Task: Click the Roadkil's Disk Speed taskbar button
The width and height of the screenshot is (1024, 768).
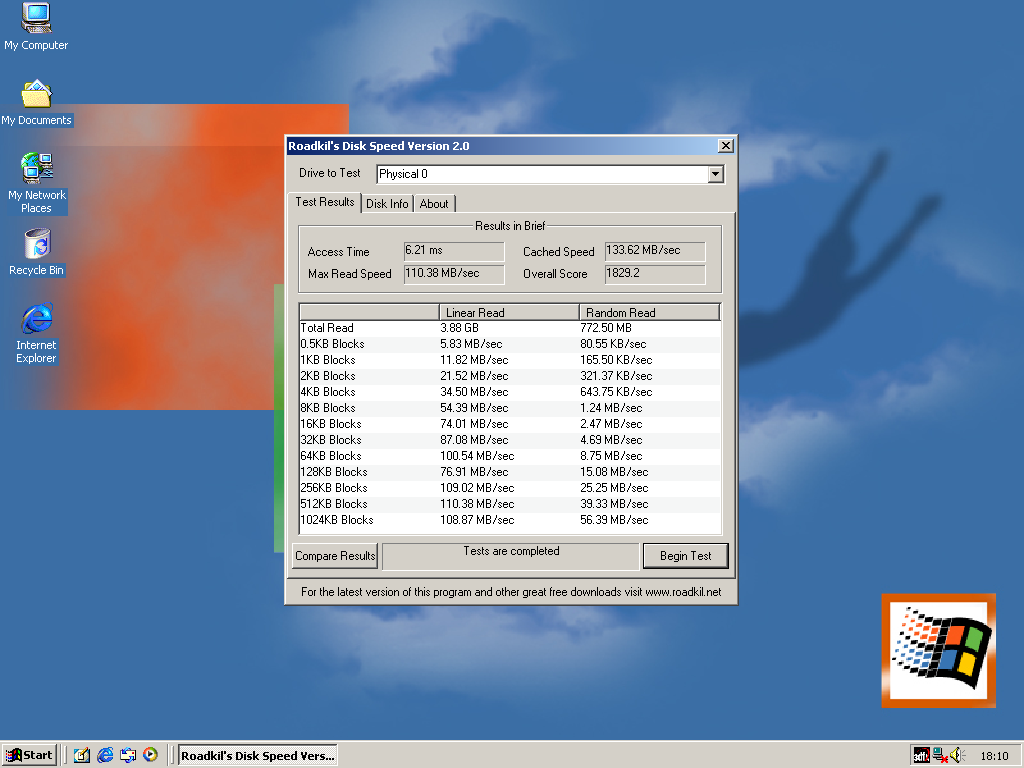Action: click(258, 756)
